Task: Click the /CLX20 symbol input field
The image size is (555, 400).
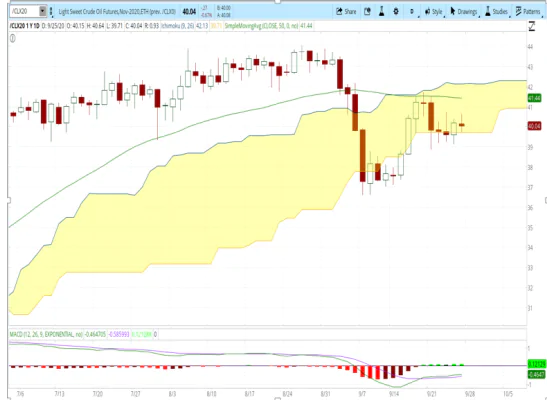Action: (24, 11)
